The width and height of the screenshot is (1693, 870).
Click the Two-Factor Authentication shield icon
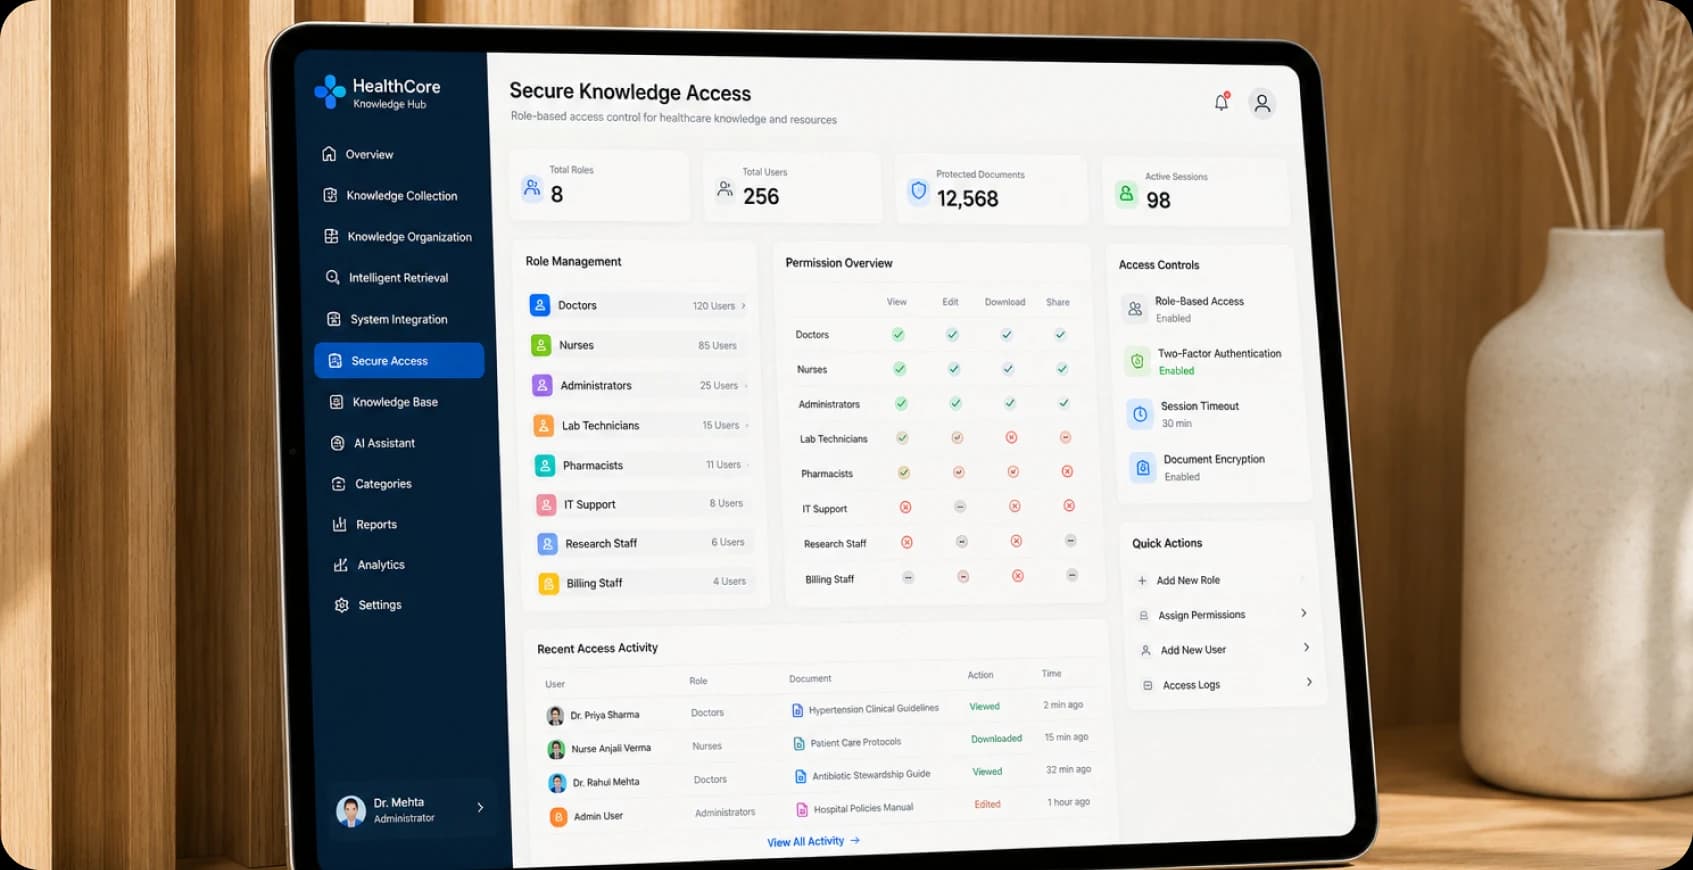click(1137, 361)
